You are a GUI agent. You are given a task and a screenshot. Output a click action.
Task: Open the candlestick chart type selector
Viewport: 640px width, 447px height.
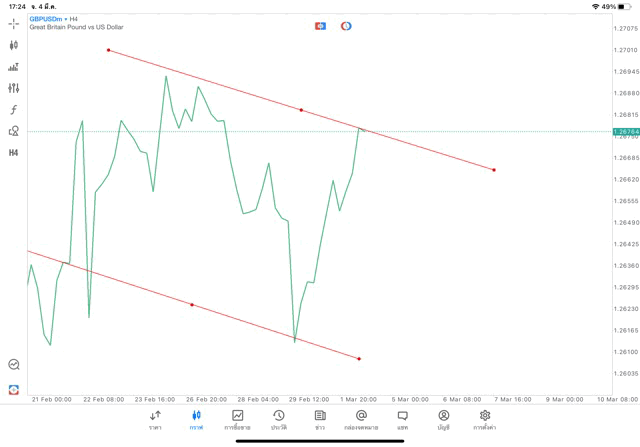14,45
